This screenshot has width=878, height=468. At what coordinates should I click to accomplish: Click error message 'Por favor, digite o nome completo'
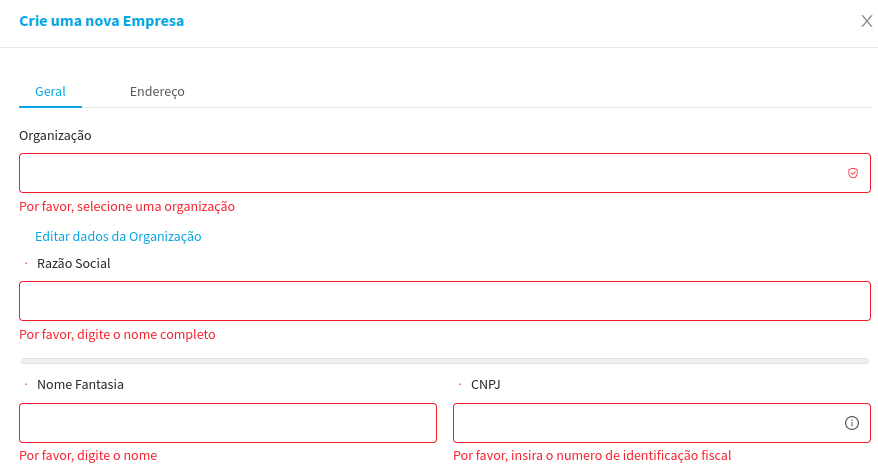tap(117, 334)
